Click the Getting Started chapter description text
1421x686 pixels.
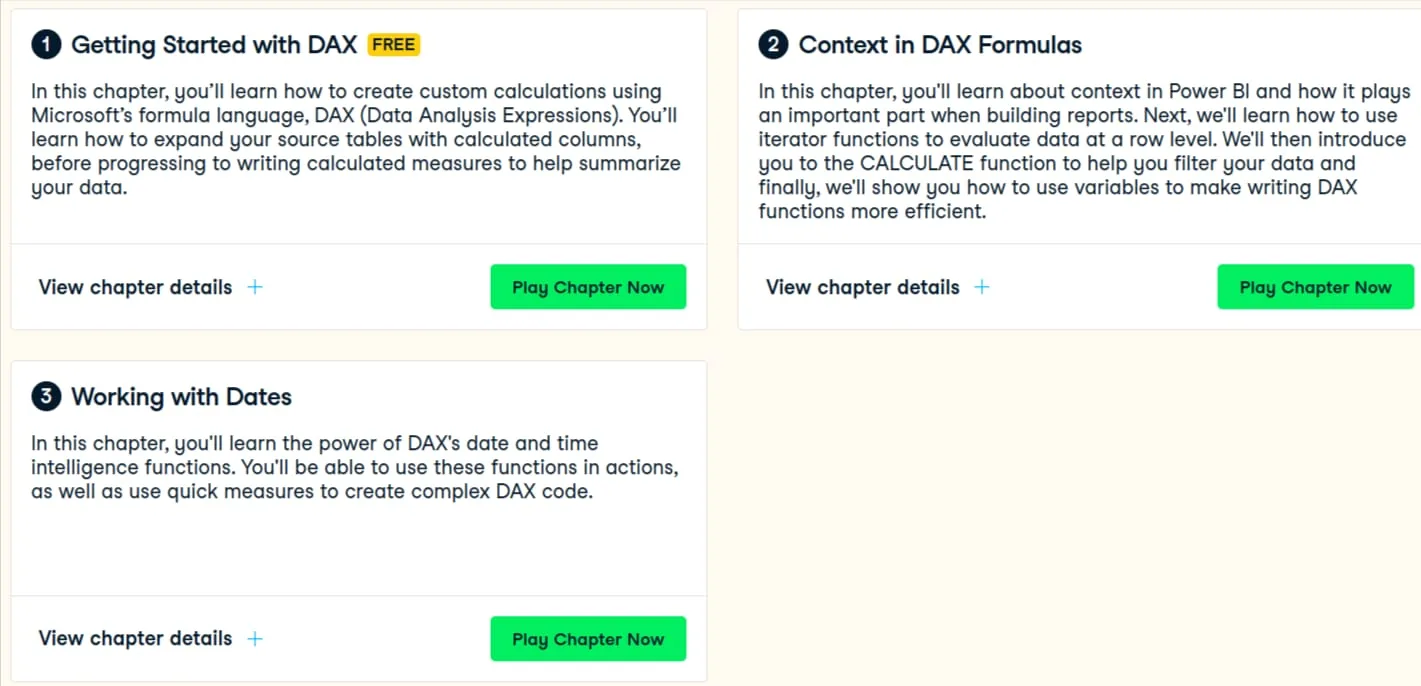[x=356, y=139]
